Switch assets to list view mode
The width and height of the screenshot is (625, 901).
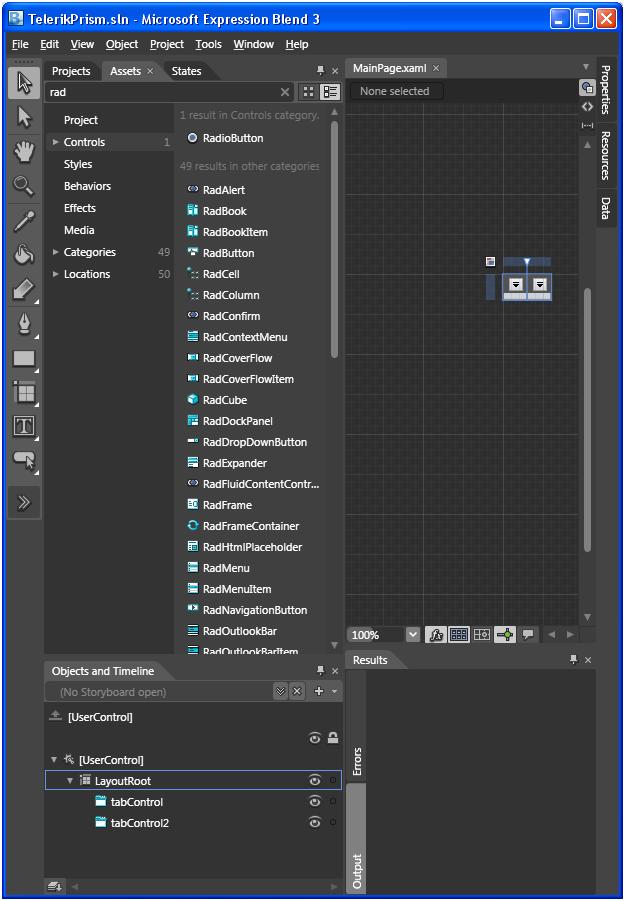pos(330,92)
